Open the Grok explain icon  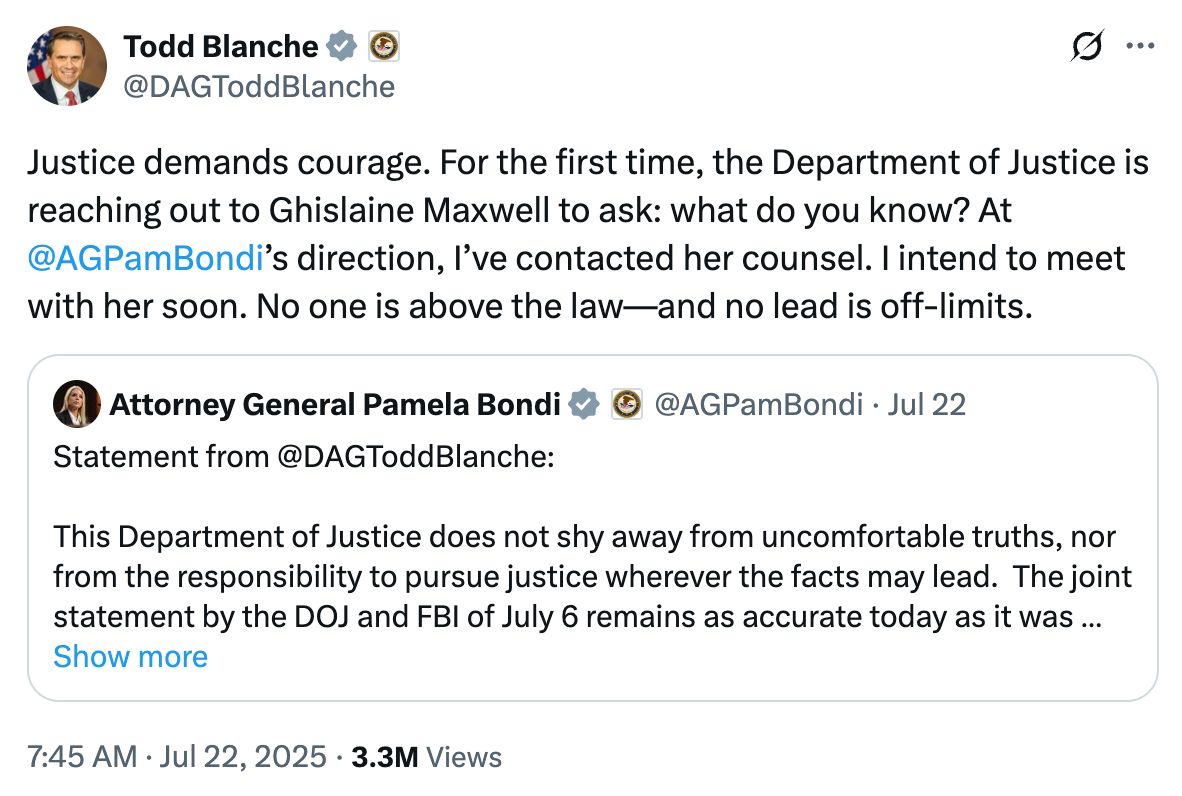coord(1087,47)
